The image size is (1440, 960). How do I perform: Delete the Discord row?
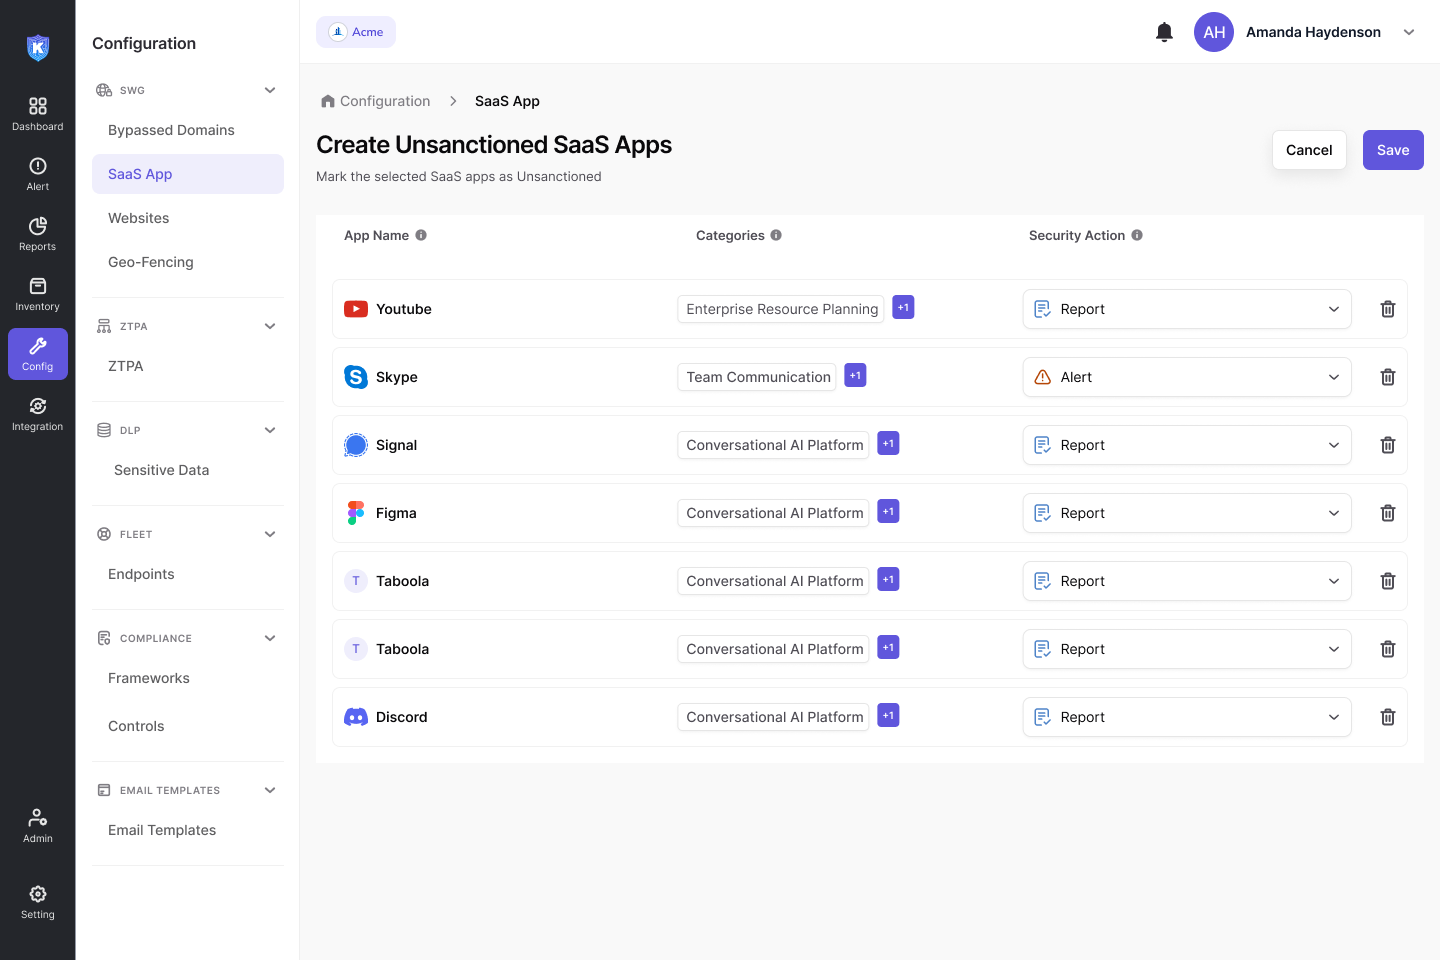pos(1388,717)
